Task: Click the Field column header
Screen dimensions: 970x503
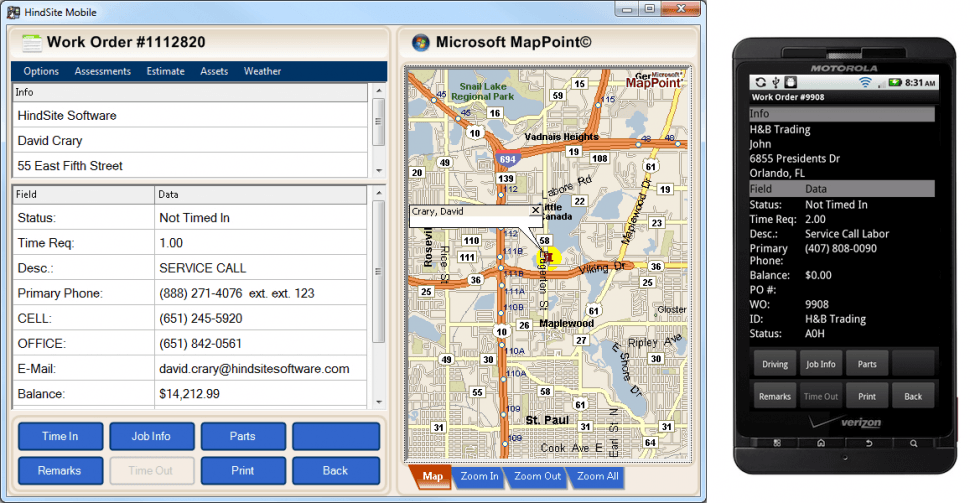Action: 84,194
